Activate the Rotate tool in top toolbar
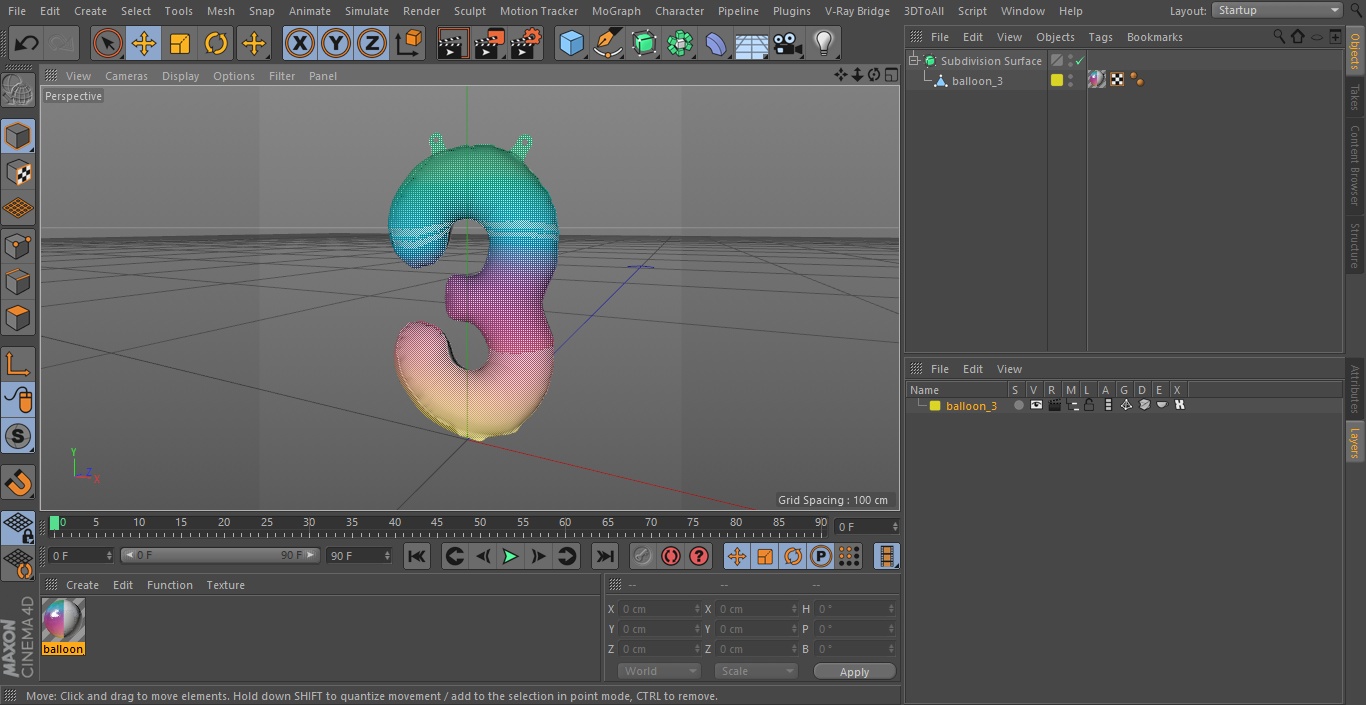1366x705 pixels. click(x=216, y=43)
